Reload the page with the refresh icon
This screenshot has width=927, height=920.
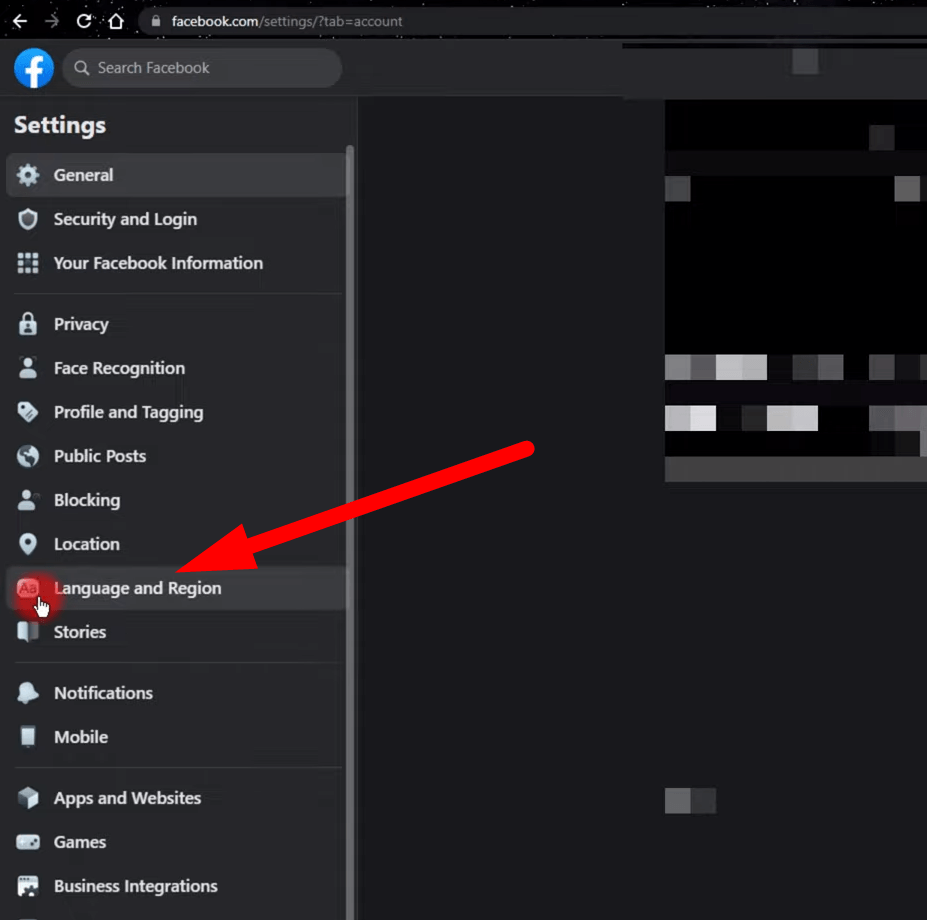point(84,21)
